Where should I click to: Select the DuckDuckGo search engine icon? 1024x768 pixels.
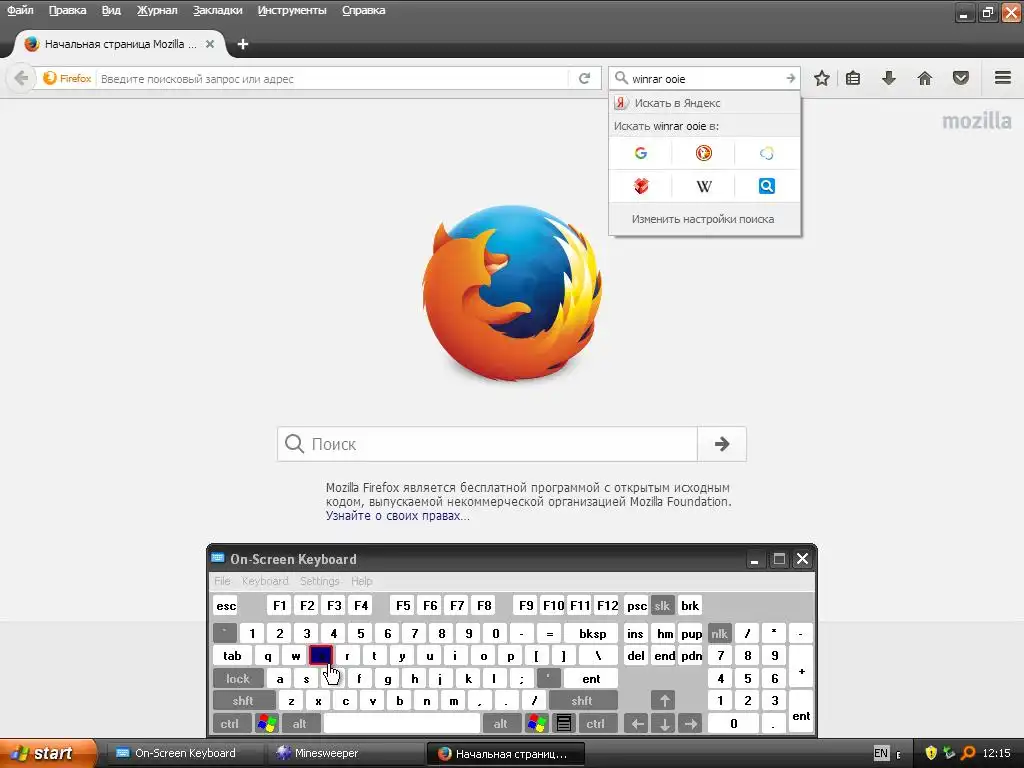pyautogui.click(x=703, y=153)
